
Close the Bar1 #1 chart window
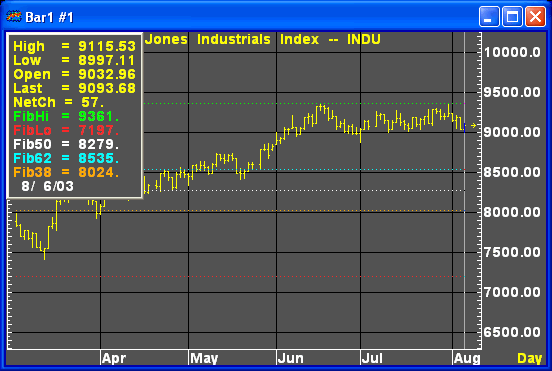[x=535, y=17]
